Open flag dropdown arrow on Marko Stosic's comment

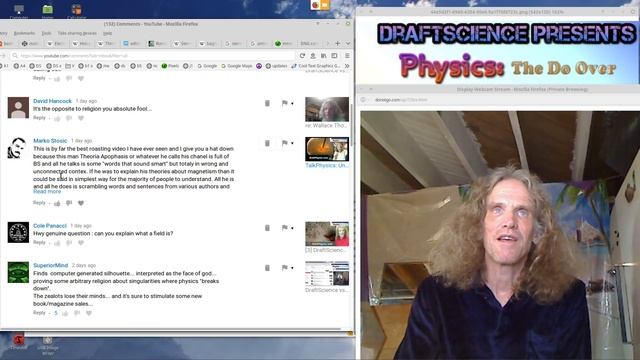(292, 144)
